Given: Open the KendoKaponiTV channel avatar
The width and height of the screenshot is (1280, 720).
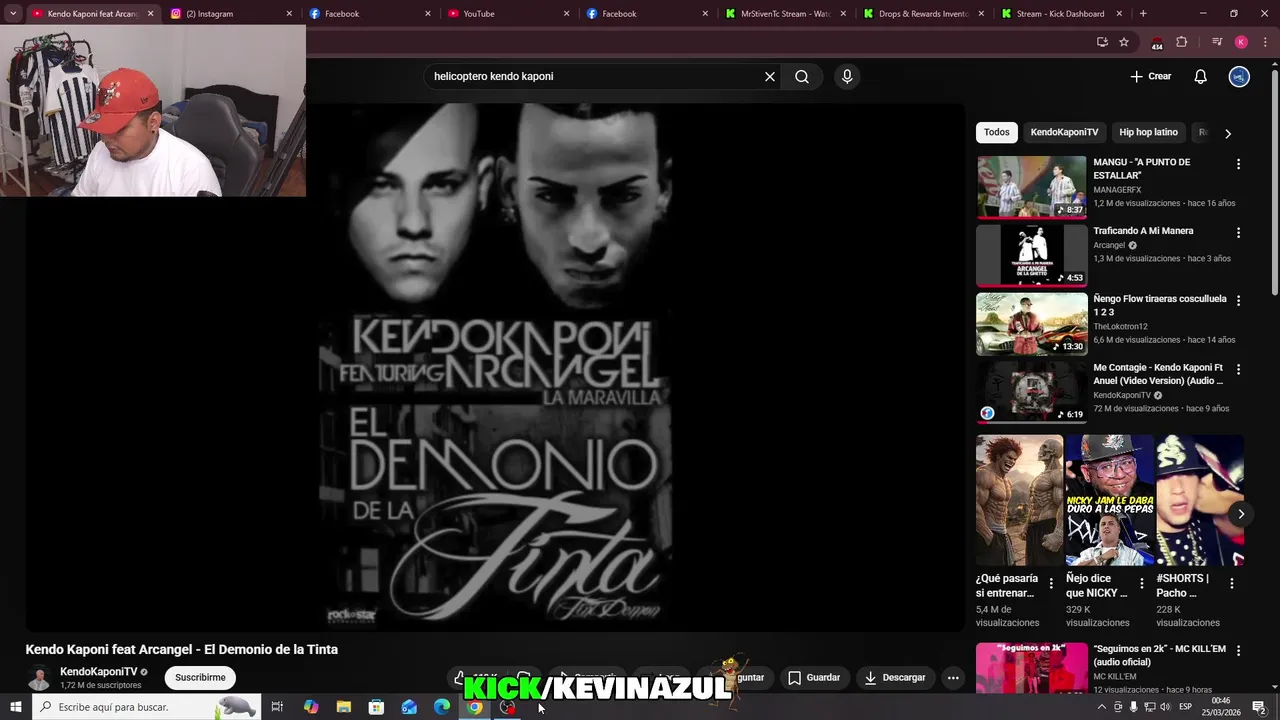Looking at the screenshot, I should click(x=39, y=678).
